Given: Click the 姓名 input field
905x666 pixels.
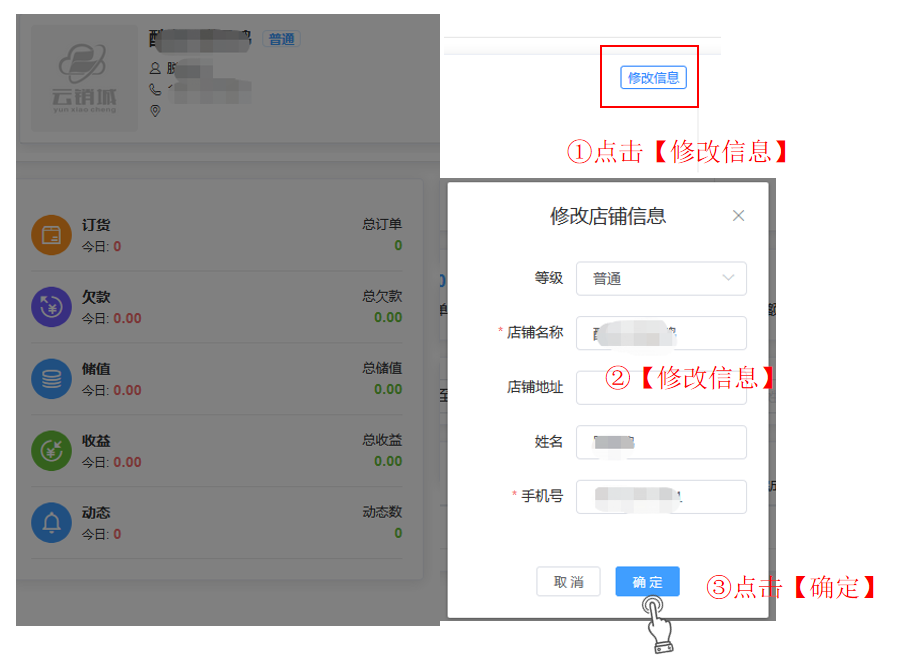Looking at the screenshot, I should pyautogui.click(x=661, y=442).
